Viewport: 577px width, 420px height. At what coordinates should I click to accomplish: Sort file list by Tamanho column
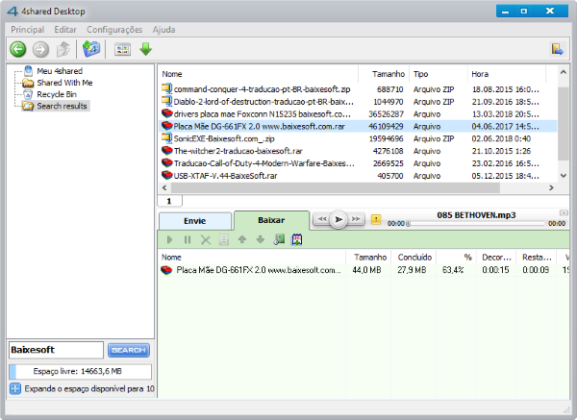click(x=384, y=74)
